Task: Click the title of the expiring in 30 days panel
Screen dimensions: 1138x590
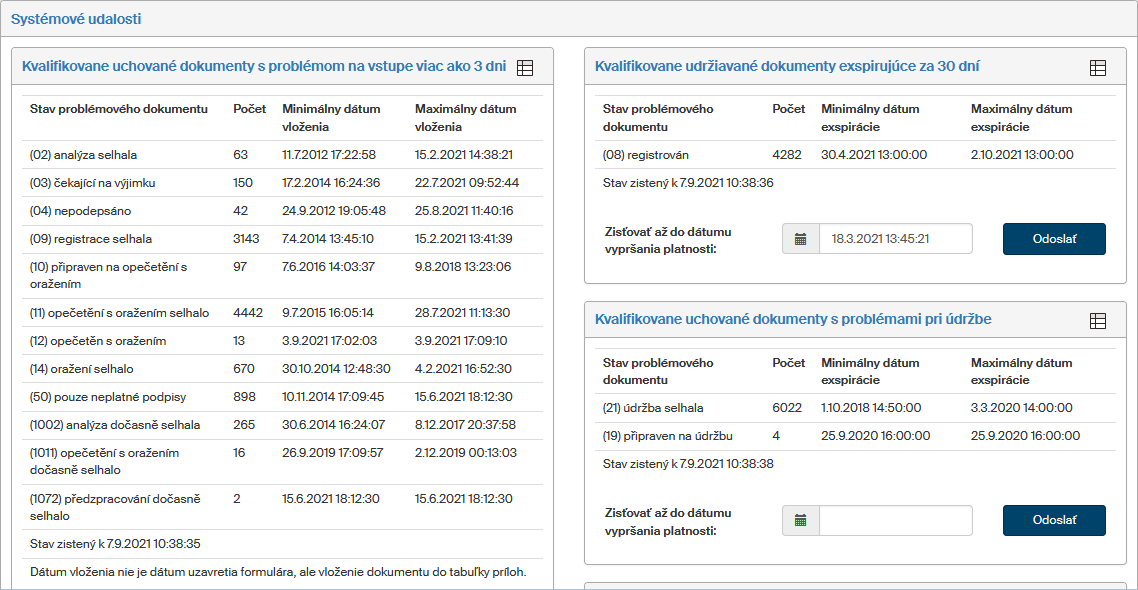Action: 787,67
